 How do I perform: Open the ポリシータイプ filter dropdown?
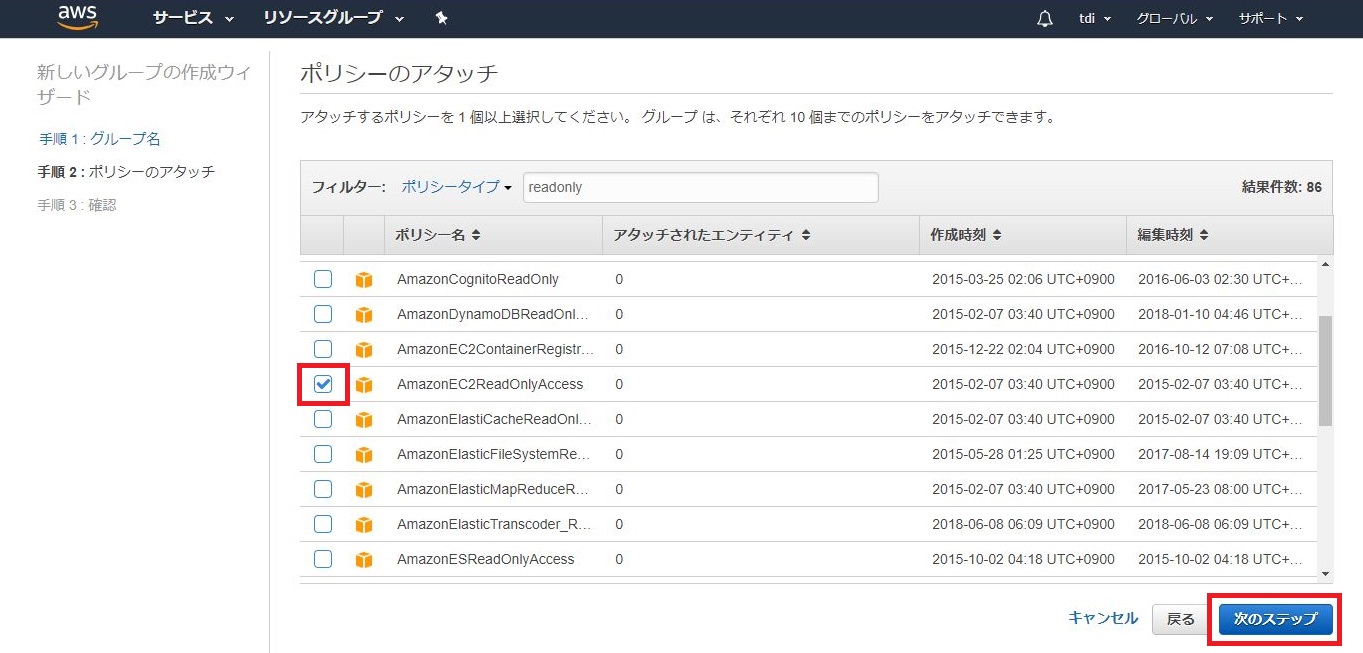coord(456,187)
